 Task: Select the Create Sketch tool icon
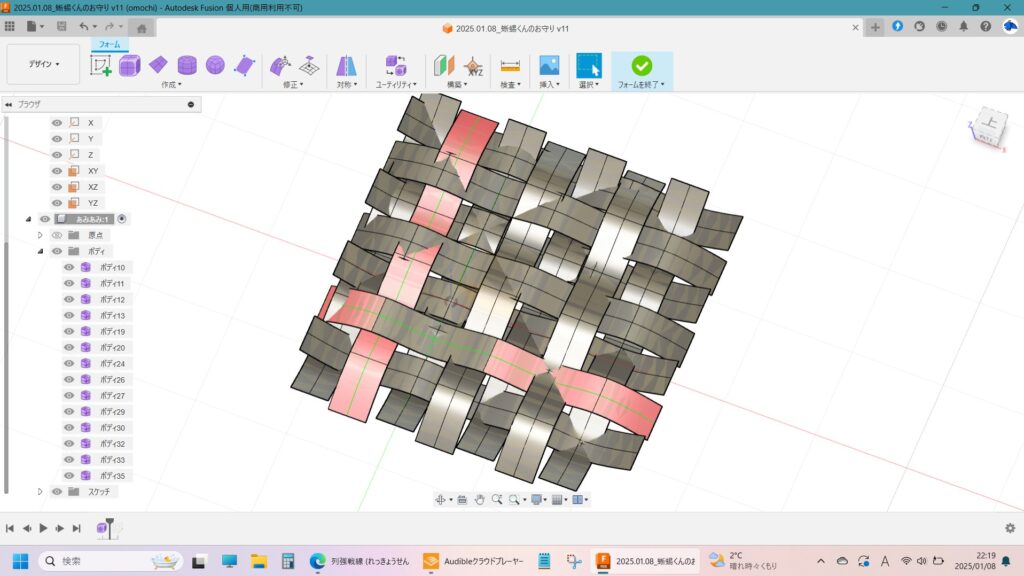[x=101, y=65]
